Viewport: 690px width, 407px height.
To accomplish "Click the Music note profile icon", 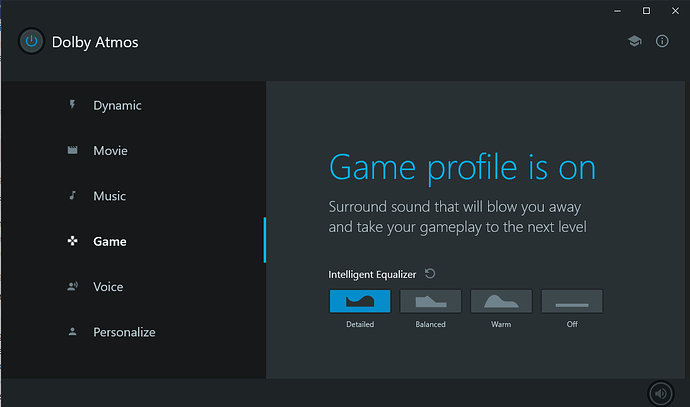I will [x=72, y=196].
